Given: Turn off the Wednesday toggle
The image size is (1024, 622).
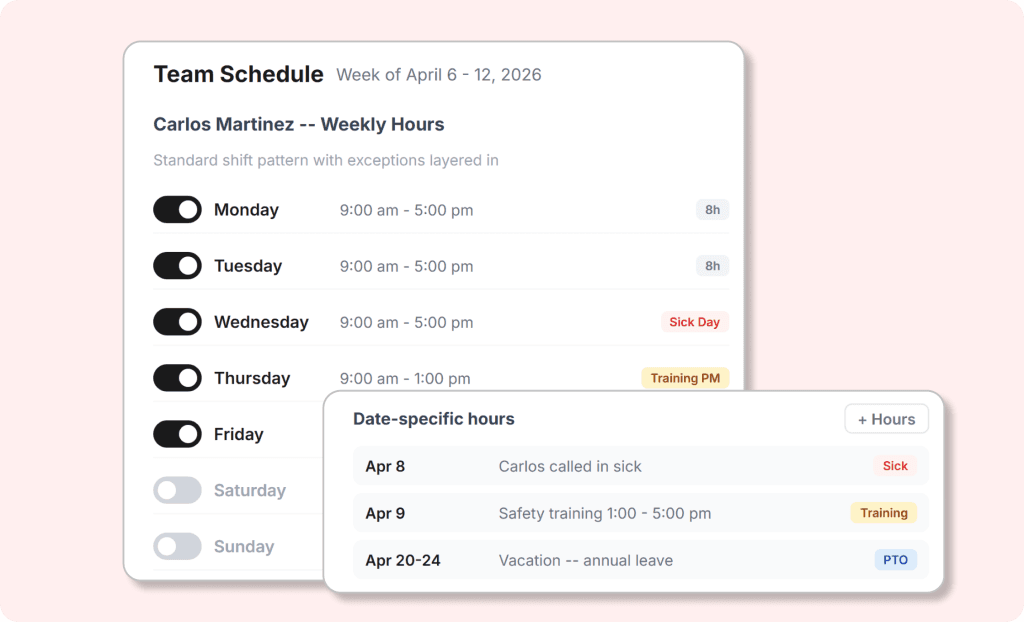Looking at the screenshot, I should (177, 322).
